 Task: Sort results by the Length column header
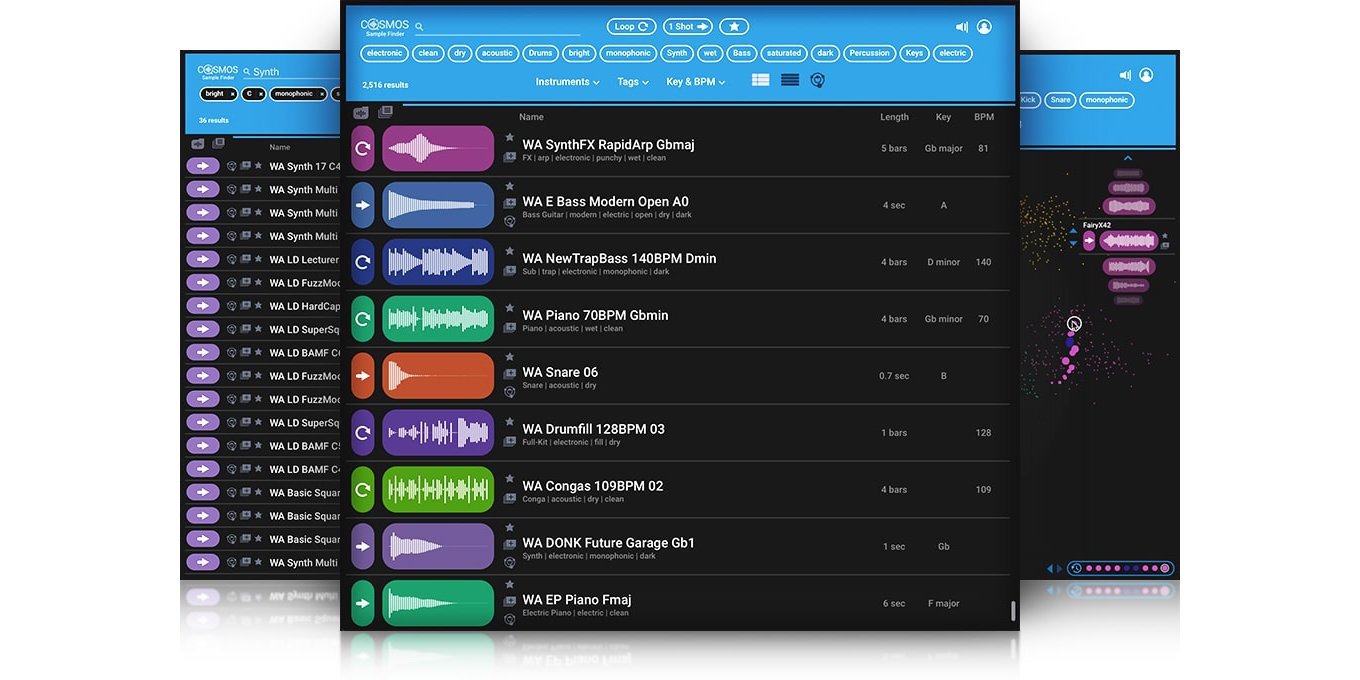[x=894, y=117]
